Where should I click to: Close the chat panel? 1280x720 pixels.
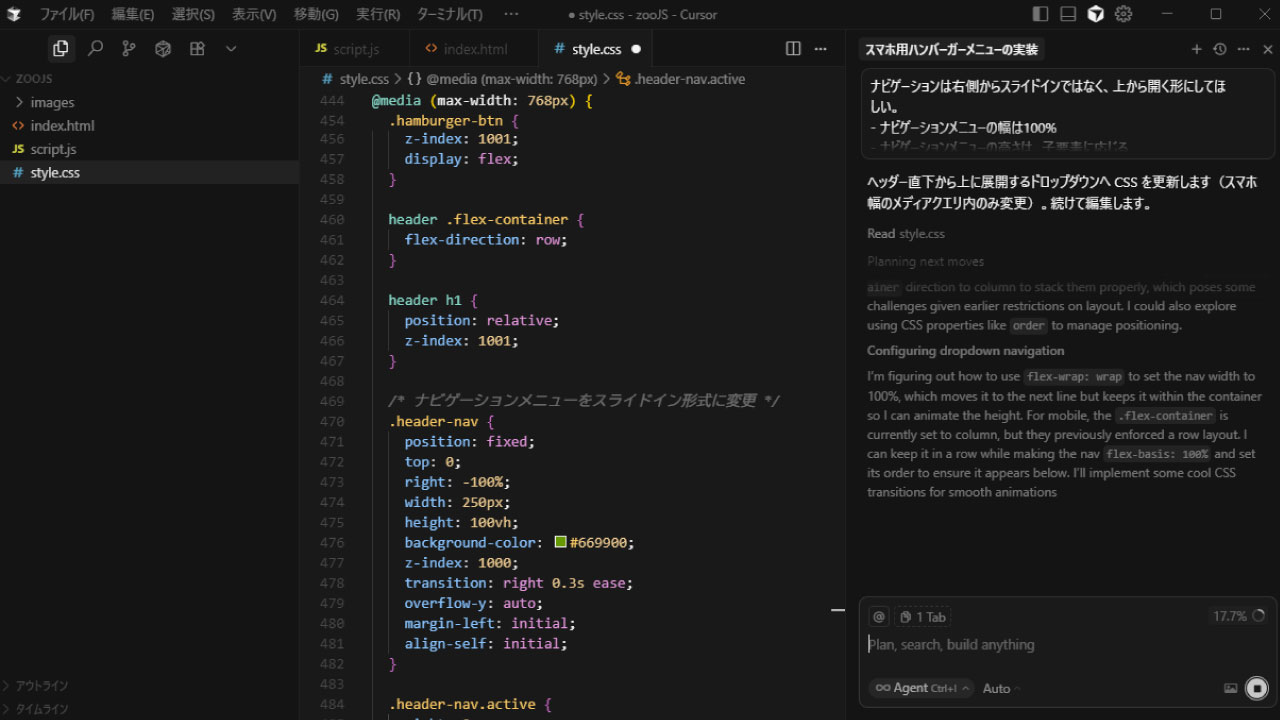[1267, 49]
